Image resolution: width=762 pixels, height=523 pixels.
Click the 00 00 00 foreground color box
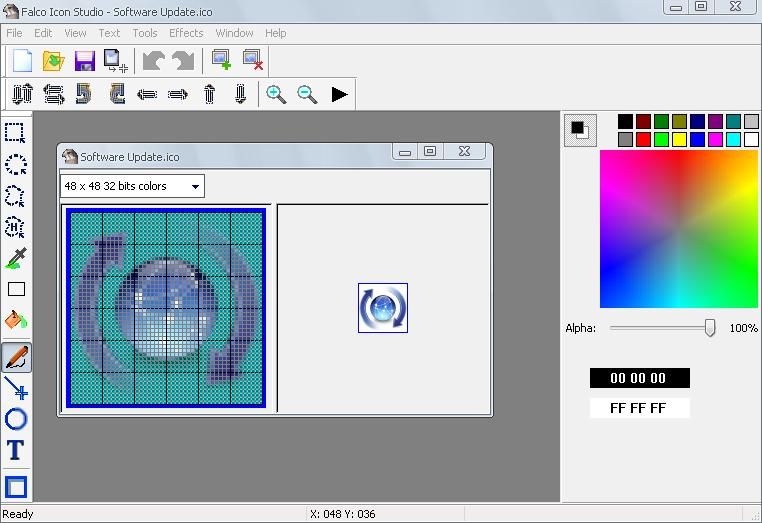(639, 378)
